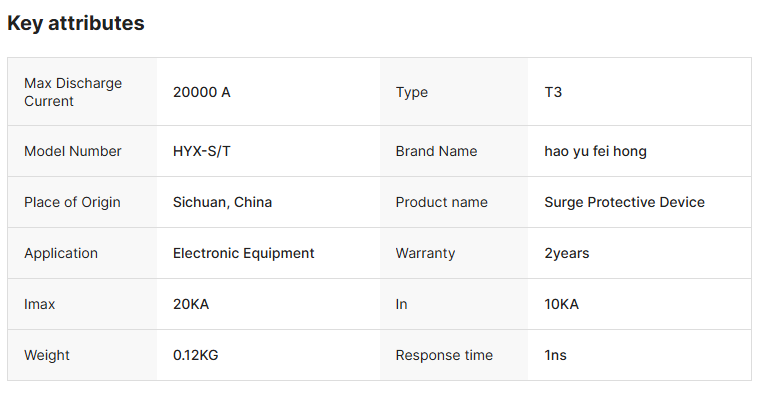Click the 1ns response time value
771x394 pixels.
pos(555,355)
